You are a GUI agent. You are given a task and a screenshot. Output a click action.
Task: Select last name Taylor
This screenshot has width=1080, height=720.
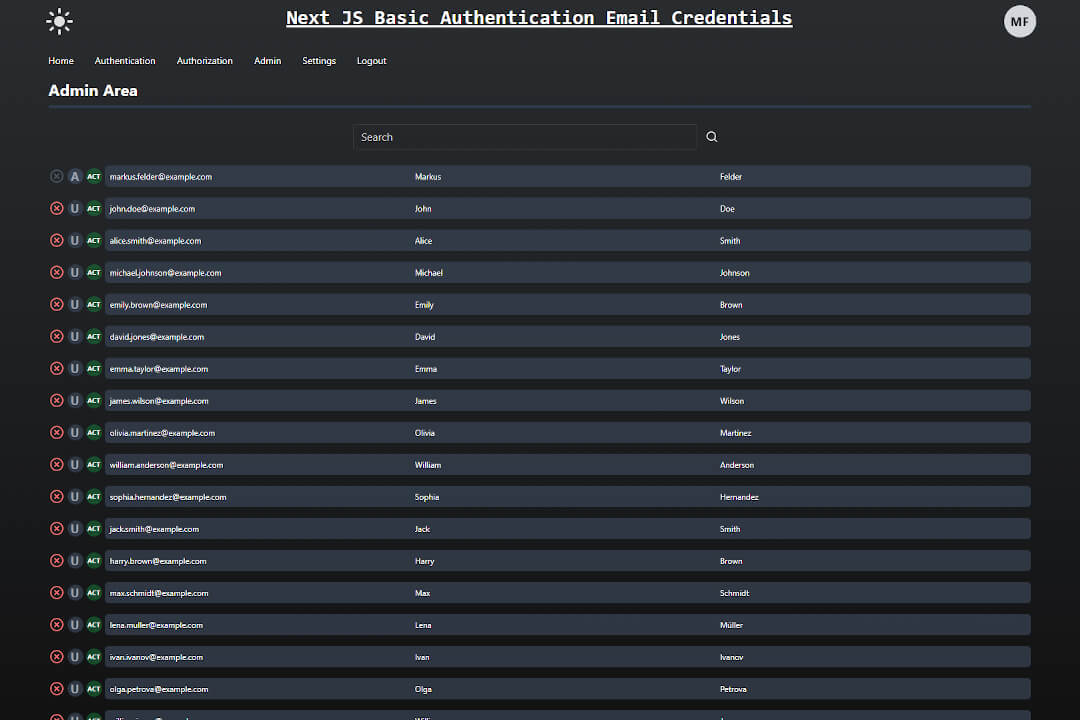(730, 369)
